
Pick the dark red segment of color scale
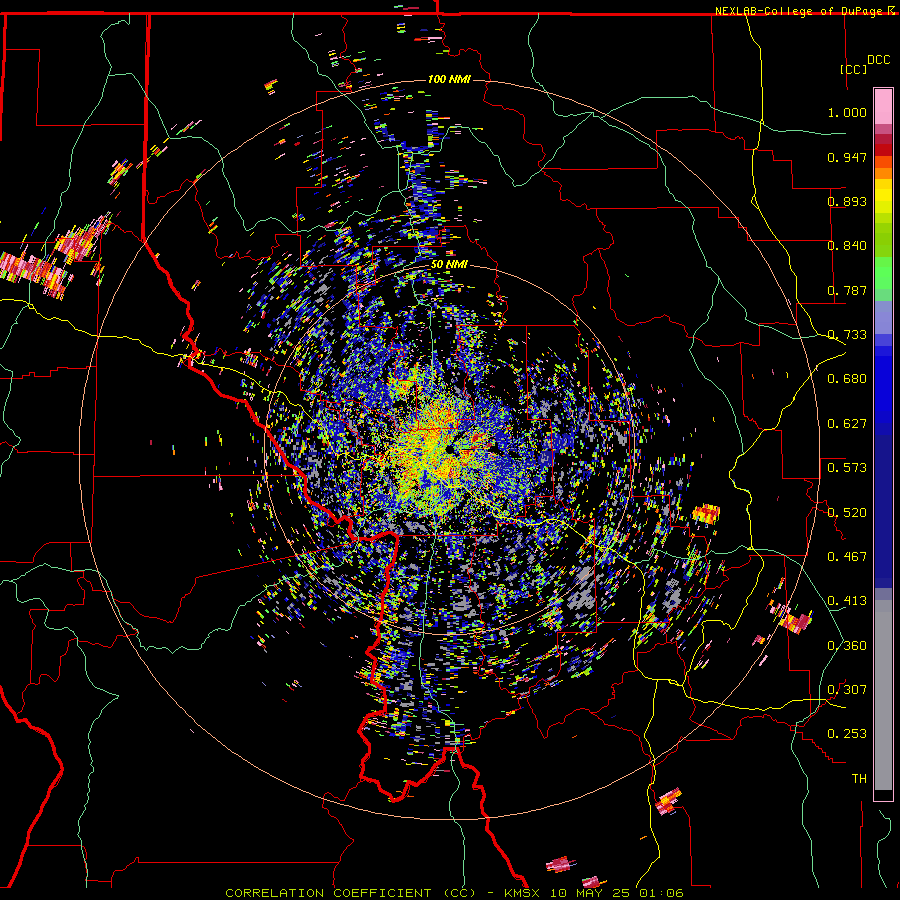[x=883, y=149]
